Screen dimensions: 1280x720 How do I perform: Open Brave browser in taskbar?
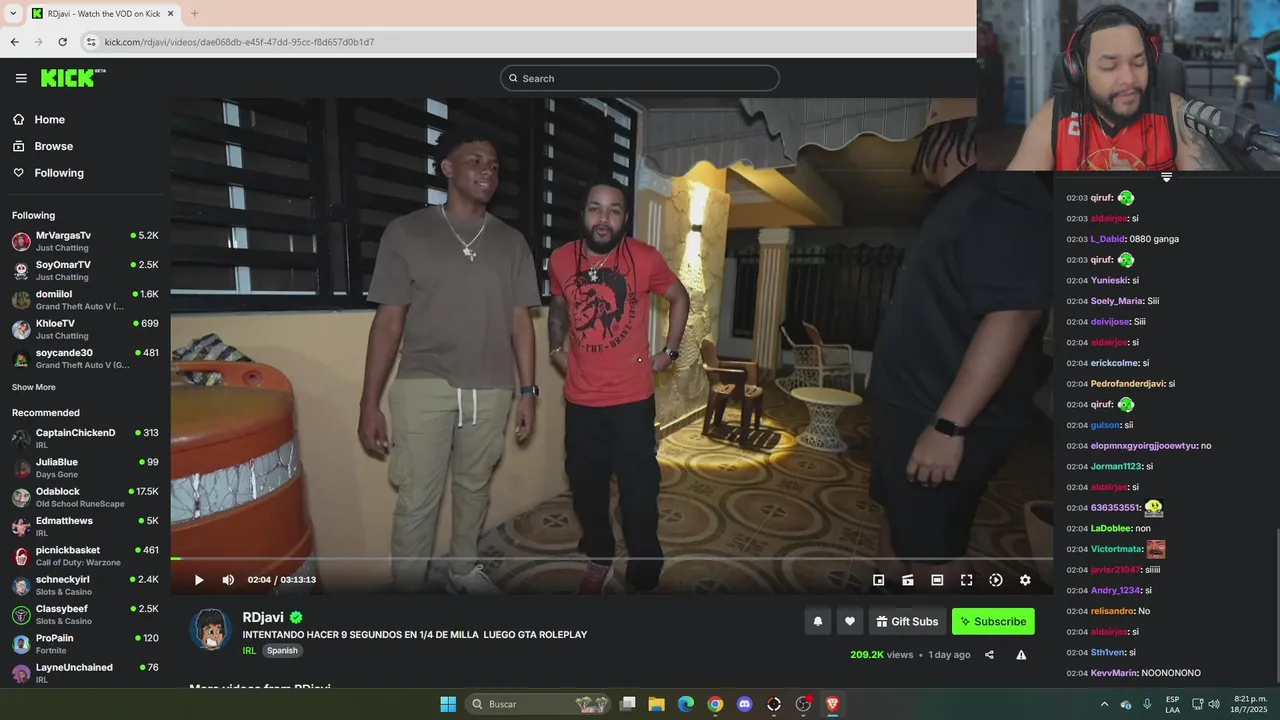point(832,704)
